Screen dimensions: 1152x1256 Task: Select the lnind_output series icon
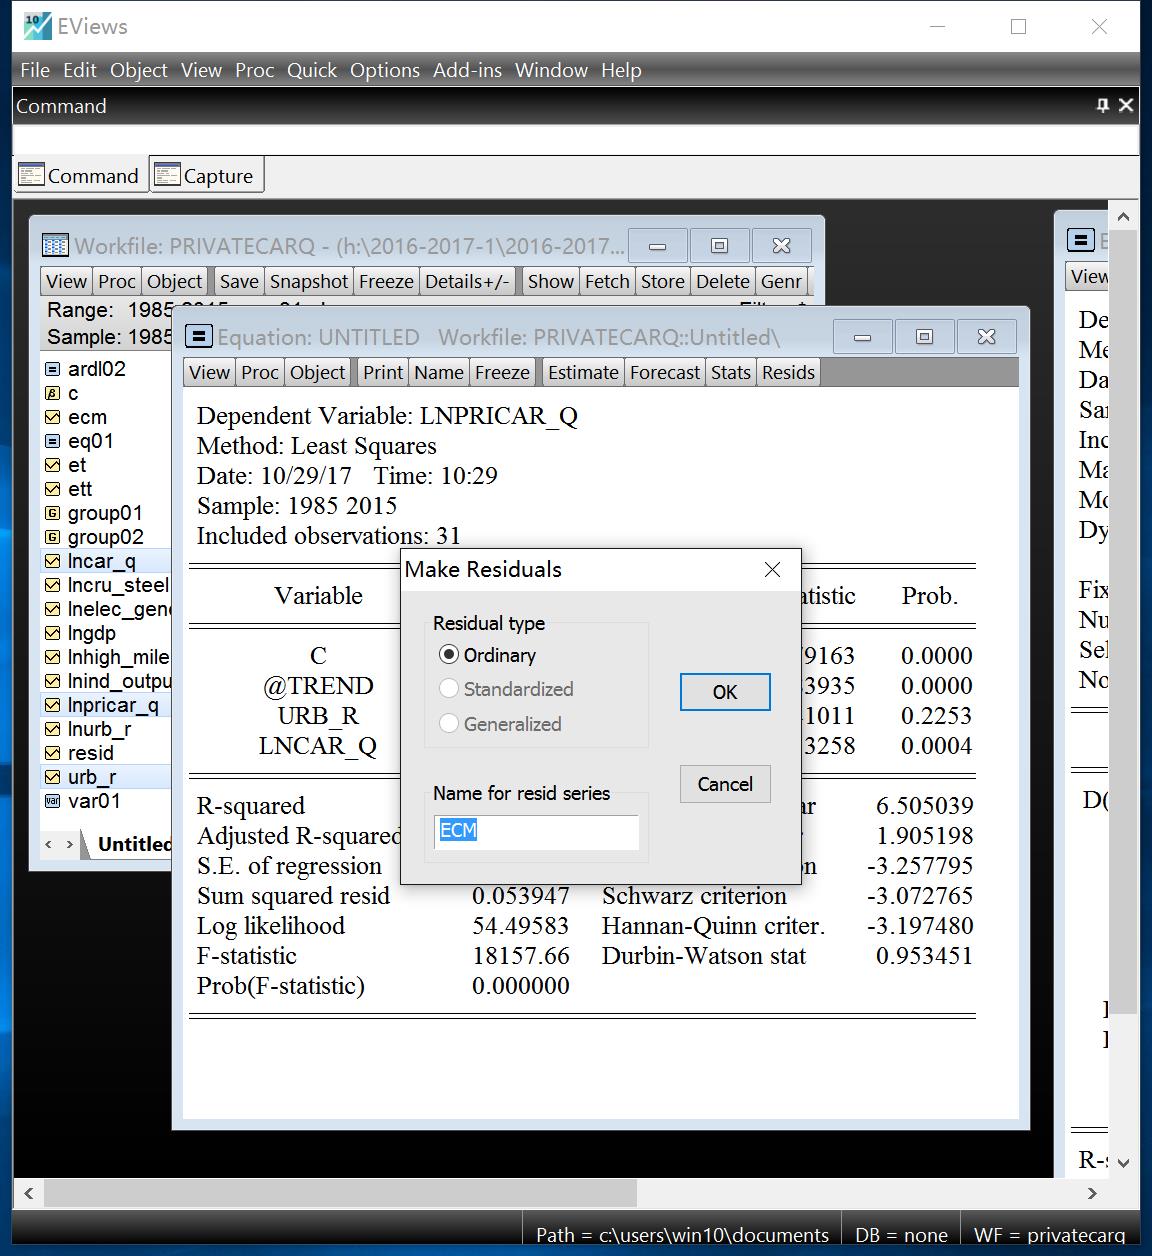point(53,681)
